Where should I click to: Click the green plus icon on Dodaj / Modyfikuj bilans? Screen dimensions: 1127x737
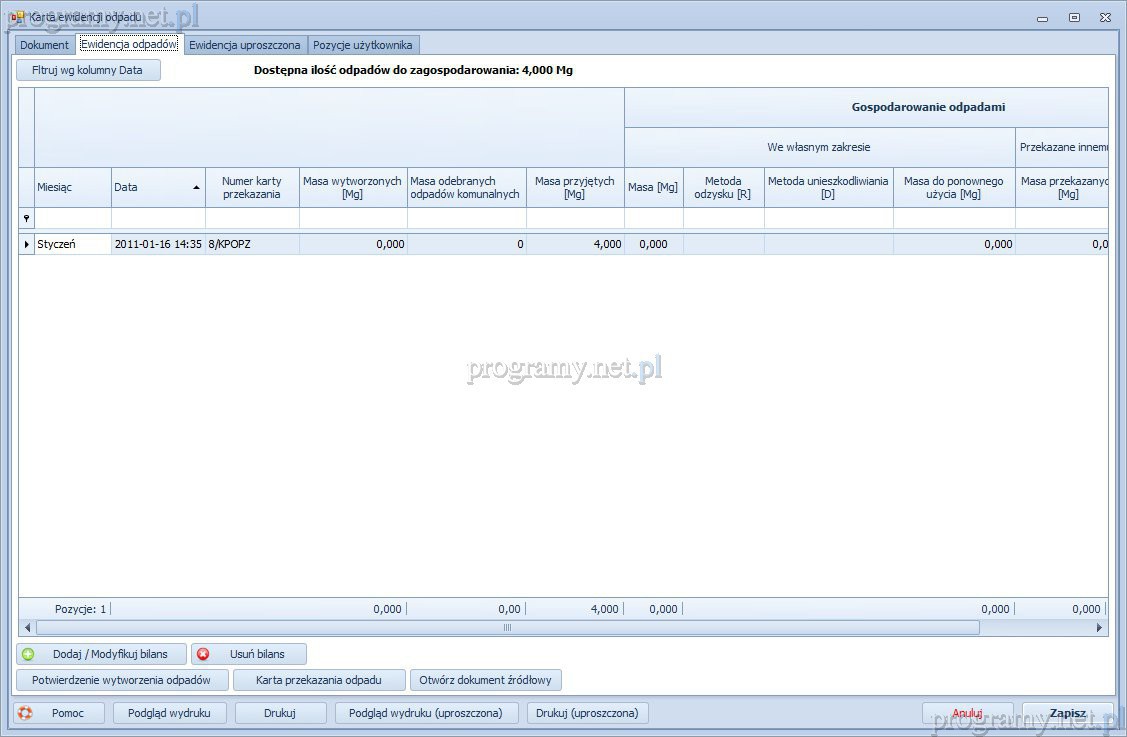point(28,654)
